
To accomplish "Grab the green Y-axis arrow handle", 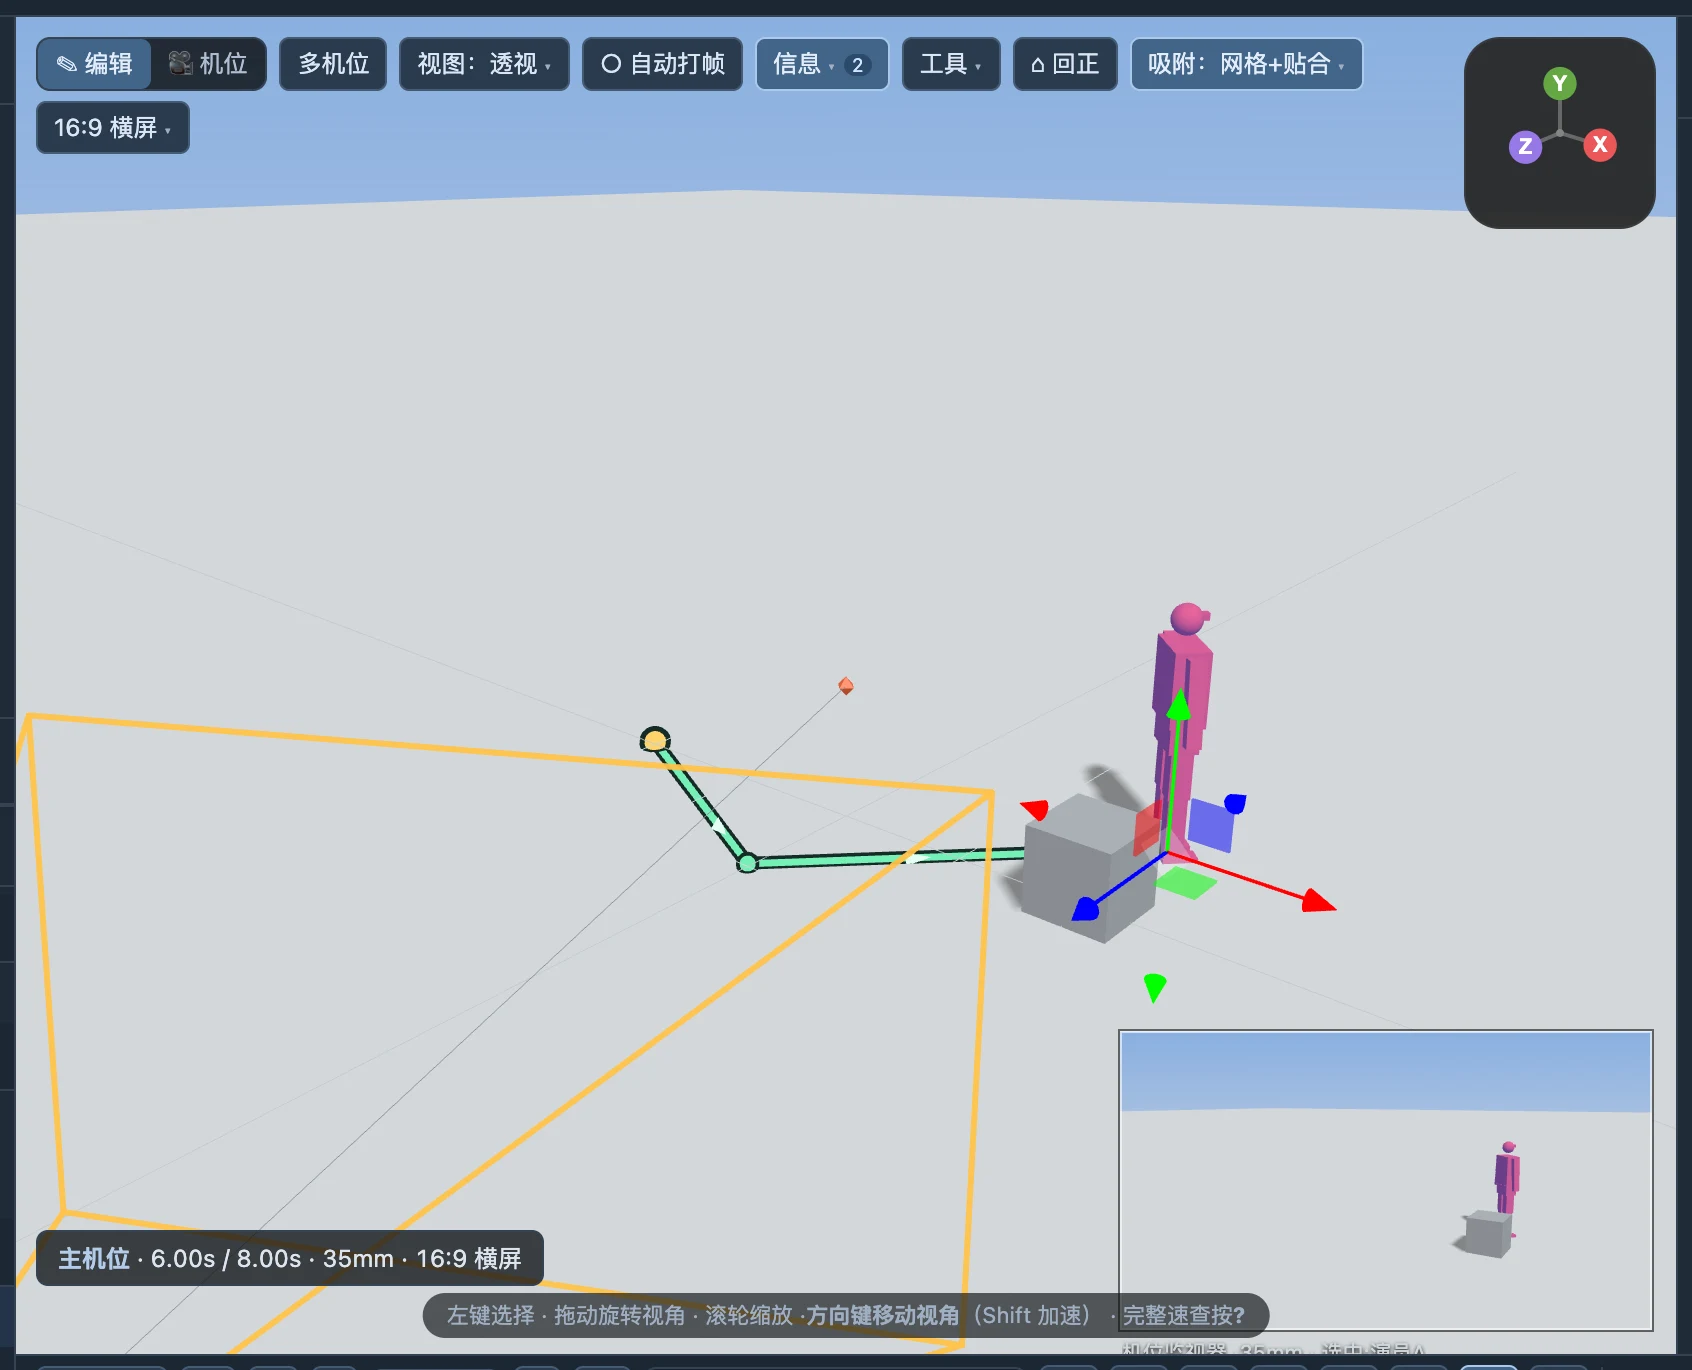I will (x=1179, y=705).
